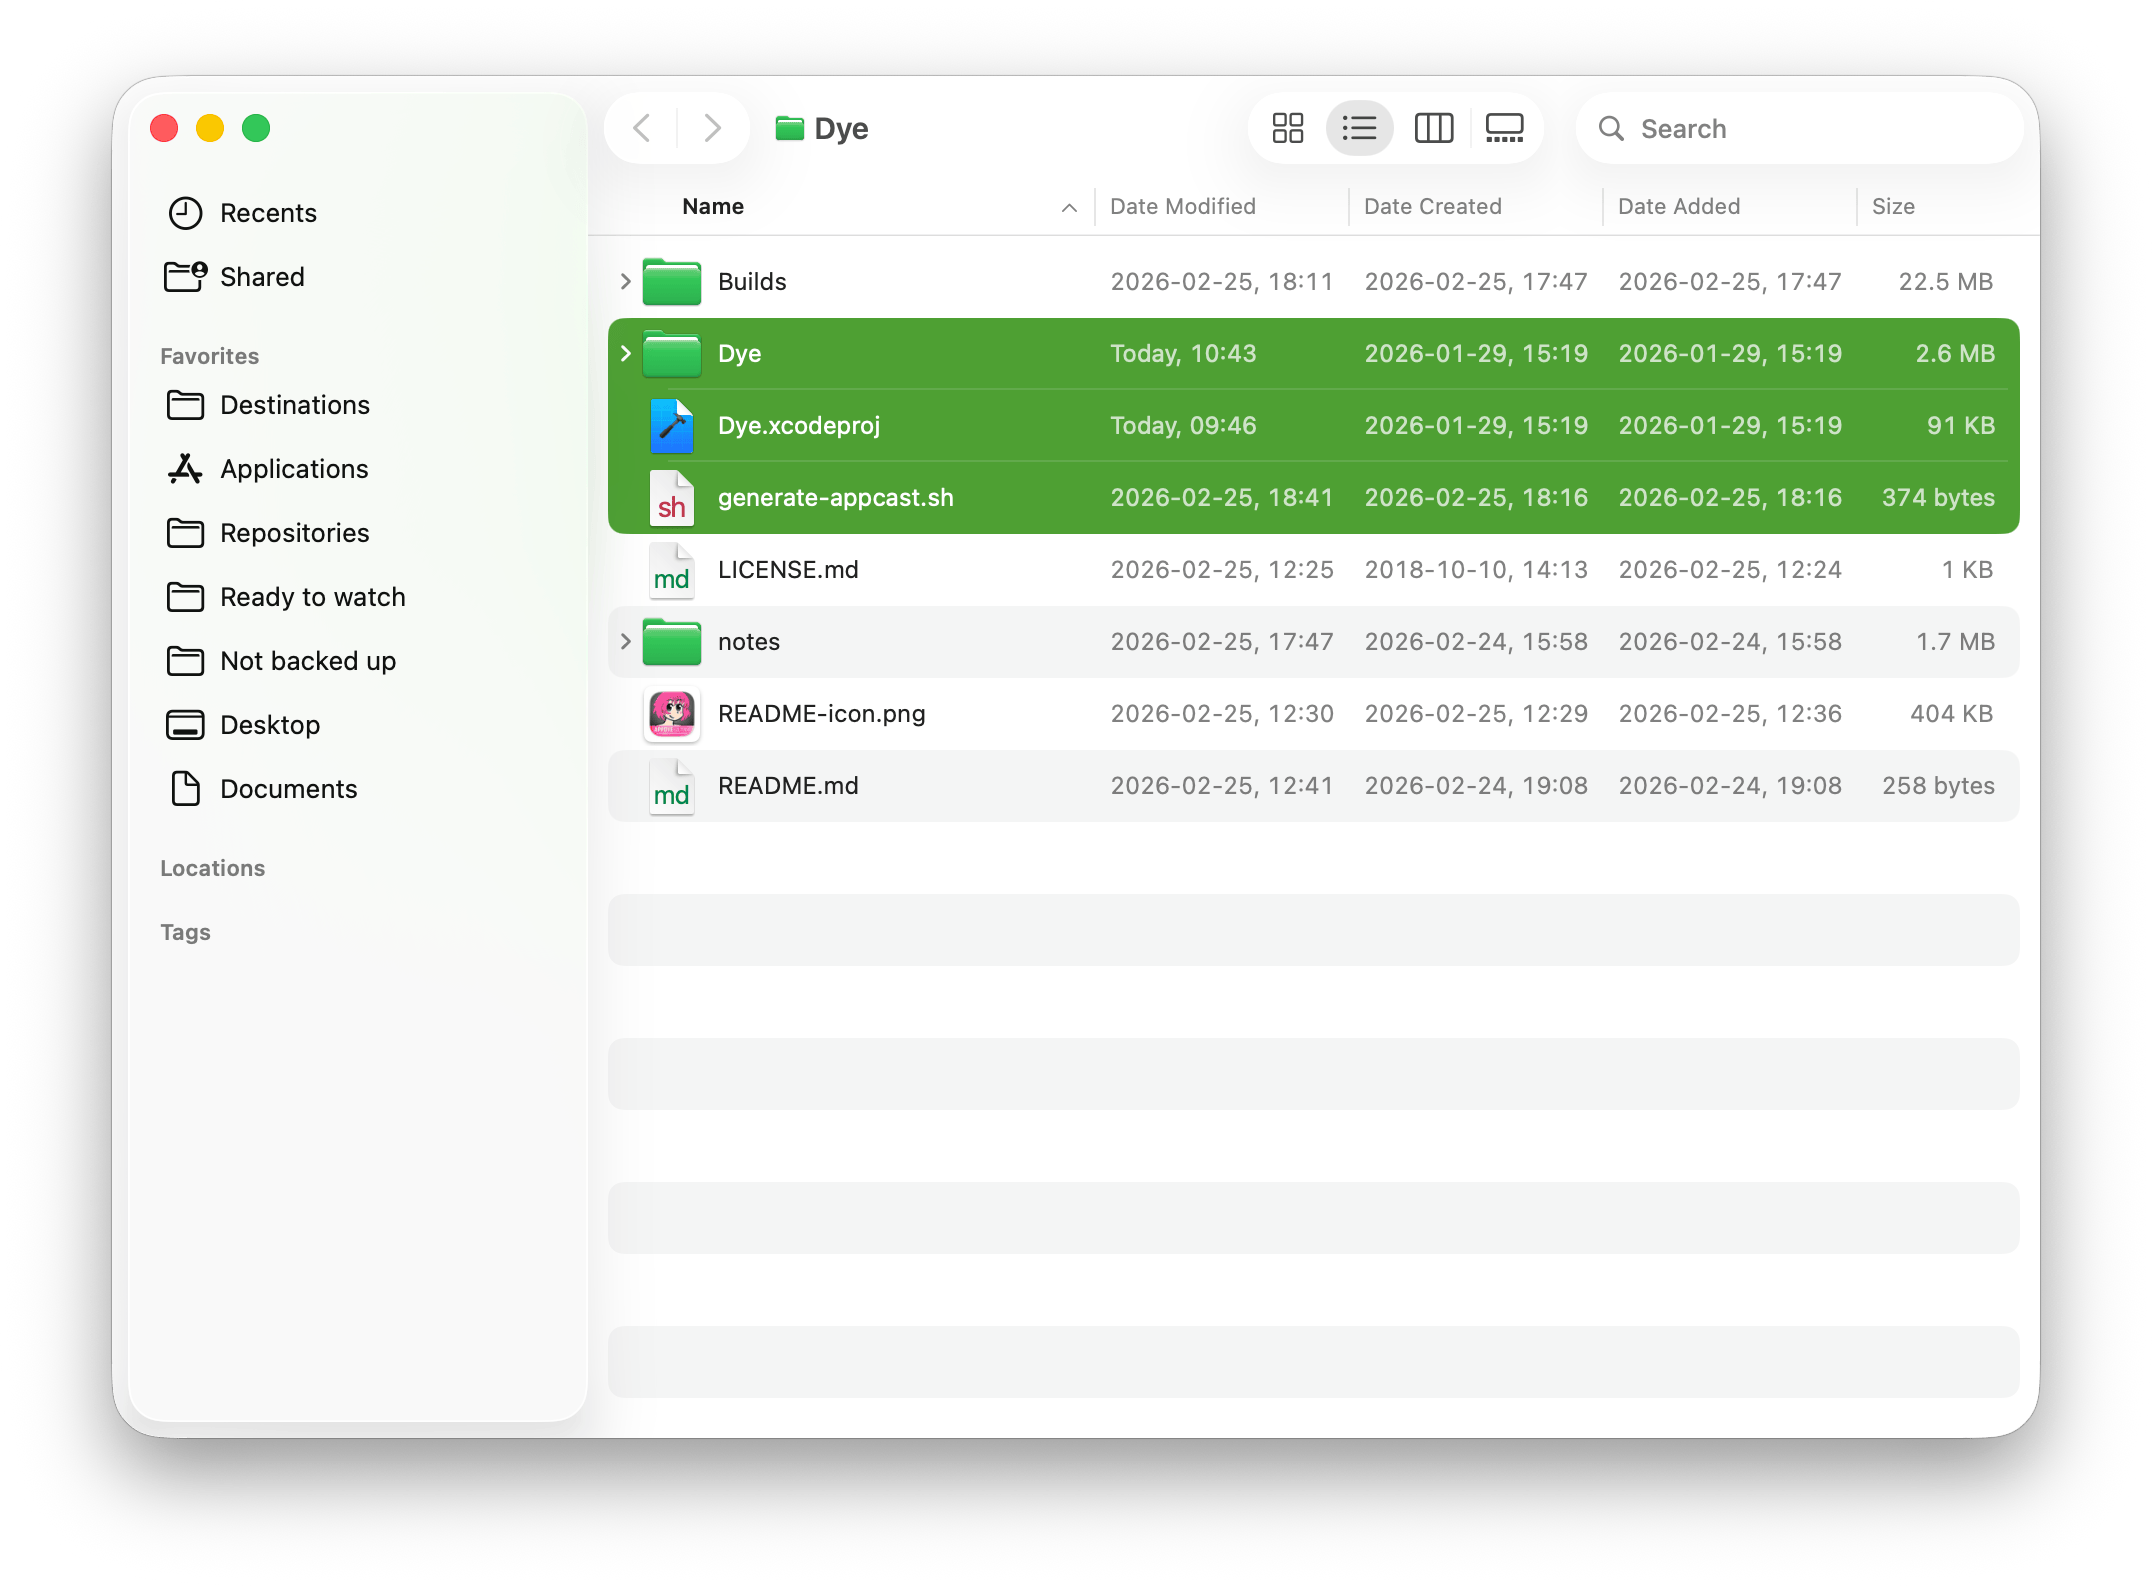The height and width of the screenshot is (1586, 2152).
Task: Select README-icon.png thumbnail
Action: 671,714
